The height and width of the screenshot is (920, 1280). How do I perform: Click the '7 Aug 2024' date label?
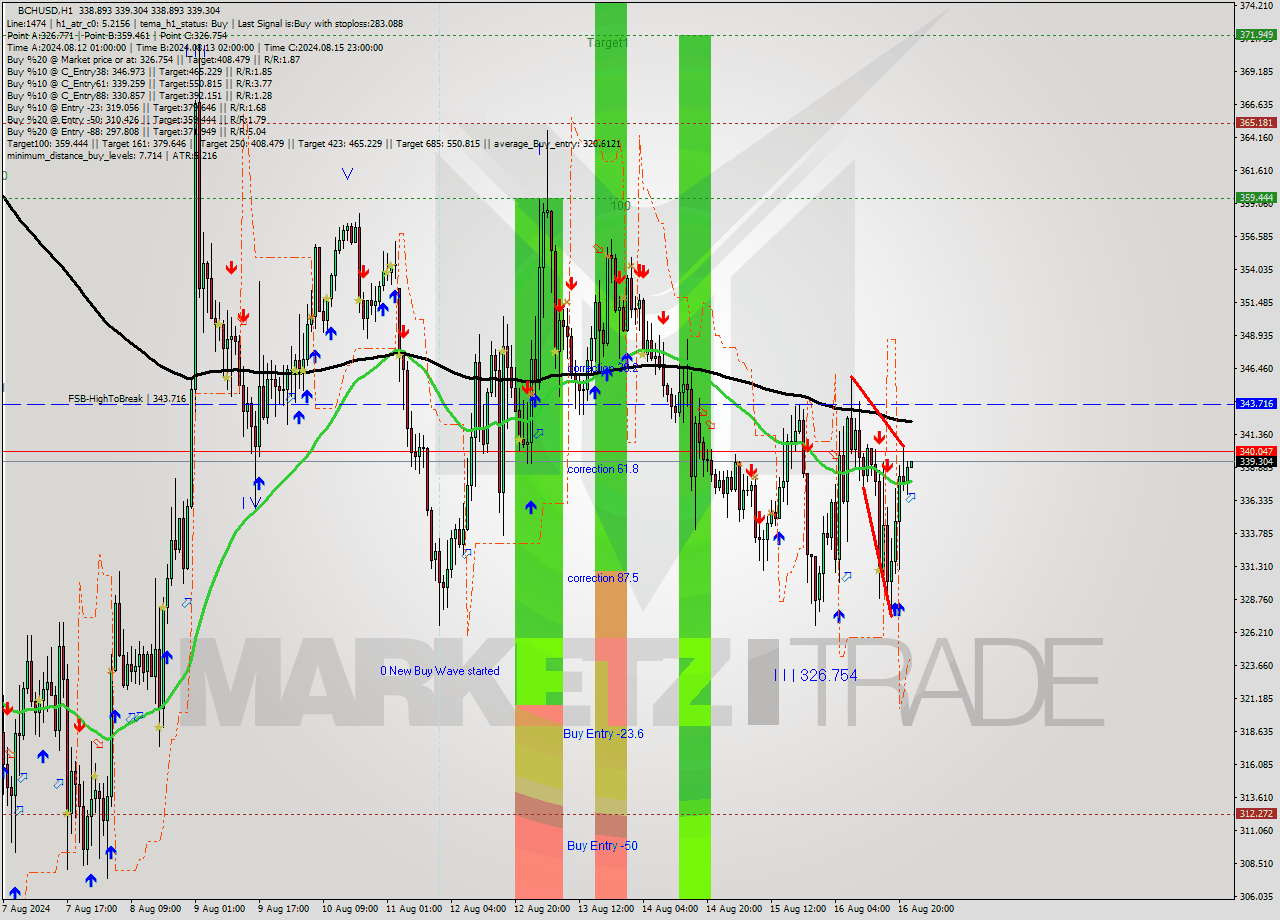26,909
